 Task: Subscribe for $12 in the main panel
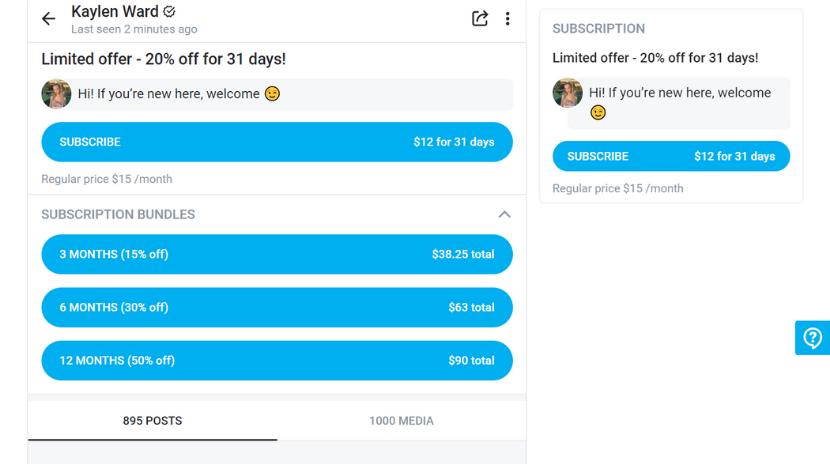[x=276, y=142]
